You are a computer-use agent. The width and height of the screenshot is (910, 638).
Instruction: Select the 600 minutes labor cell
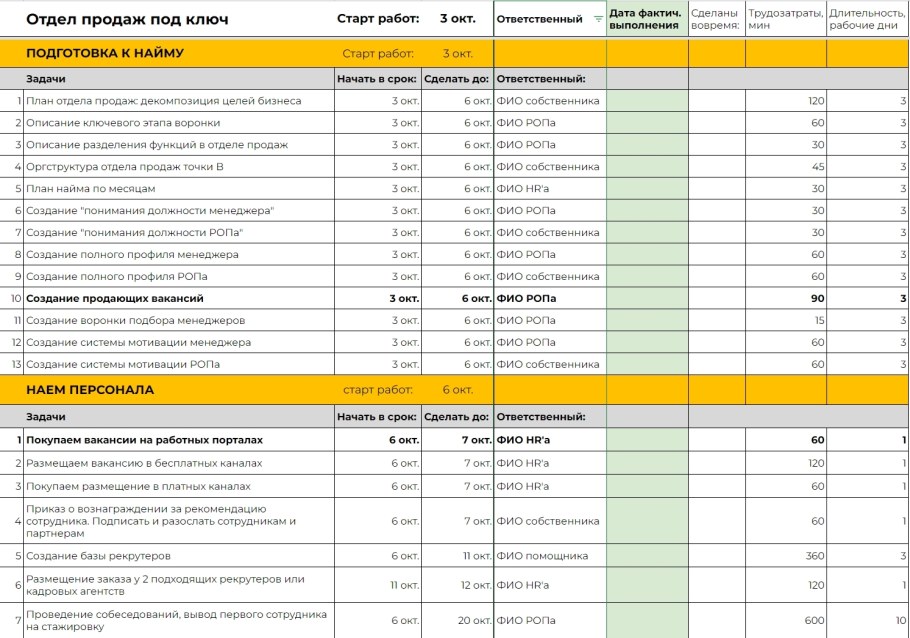point(785,620)
